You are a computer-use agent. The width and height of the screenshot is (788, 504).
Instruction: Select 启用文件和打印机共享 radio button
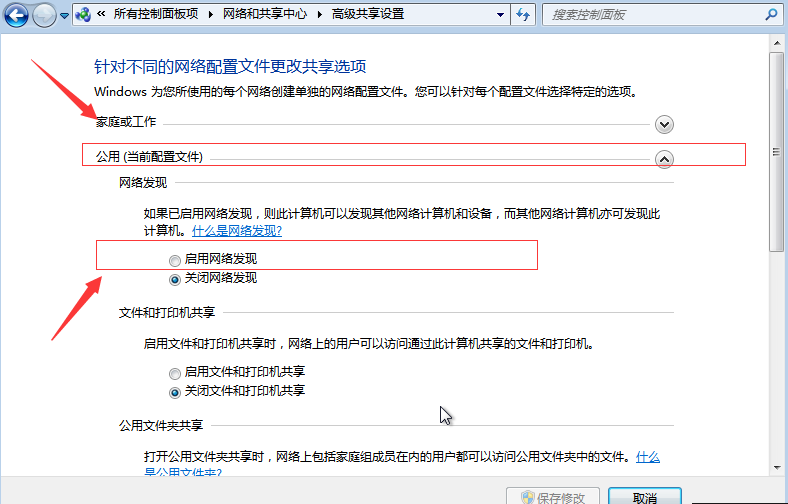point(176,372)
